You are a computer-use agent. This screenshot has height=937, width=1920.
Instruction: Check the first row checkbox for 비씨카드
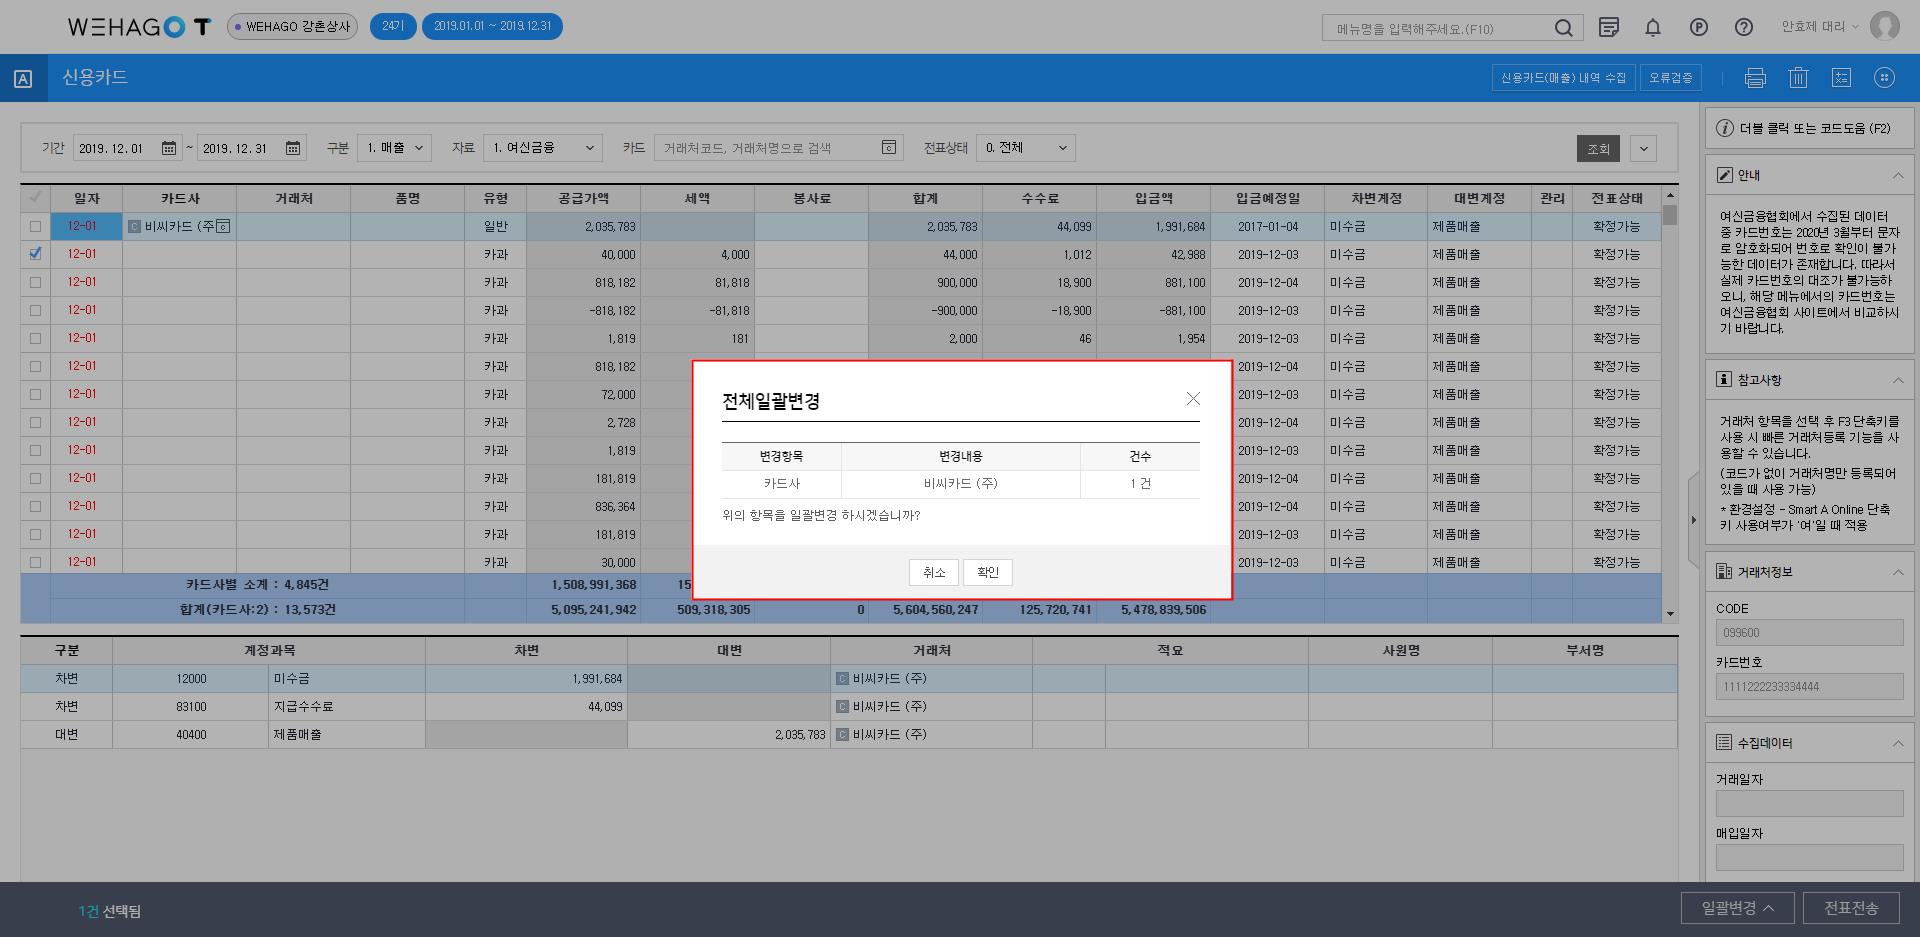(36, 227)
